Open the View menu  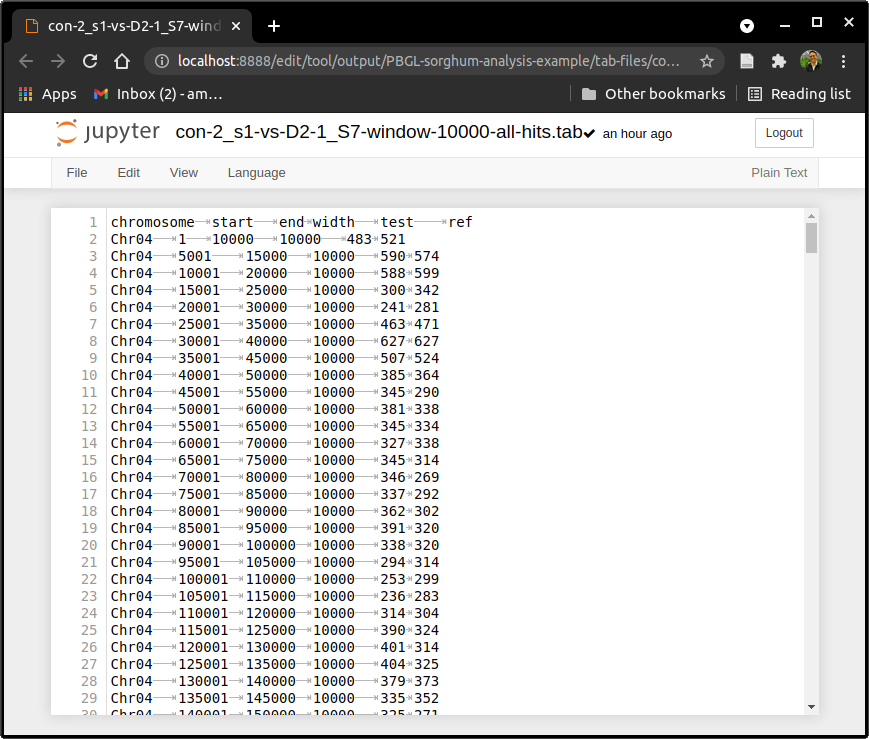click(x=183, y=173)
